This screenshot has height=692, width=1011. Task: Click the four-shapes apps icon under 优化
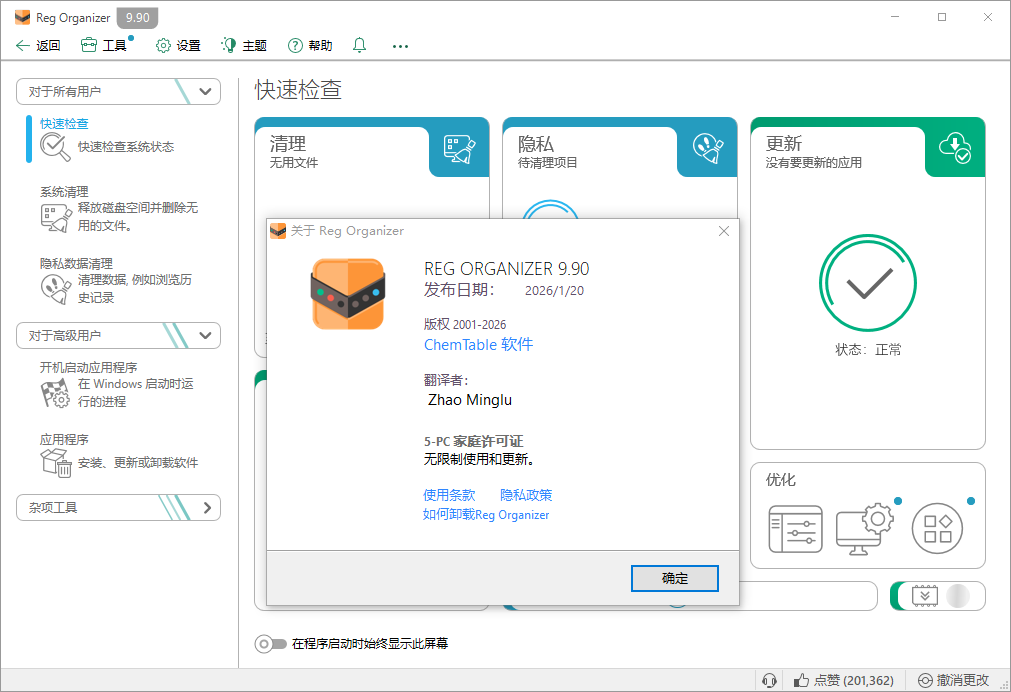[937, 529]
